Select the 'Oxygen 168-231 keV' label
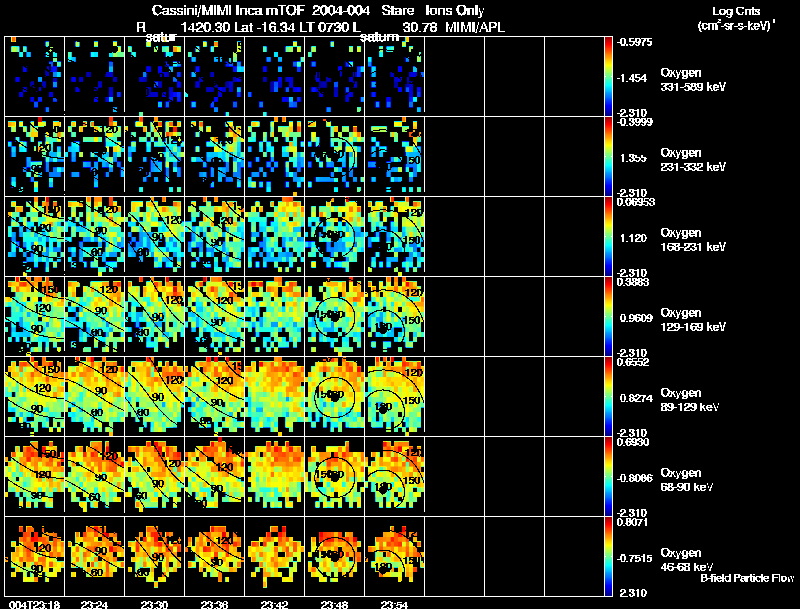 (693, 240)
